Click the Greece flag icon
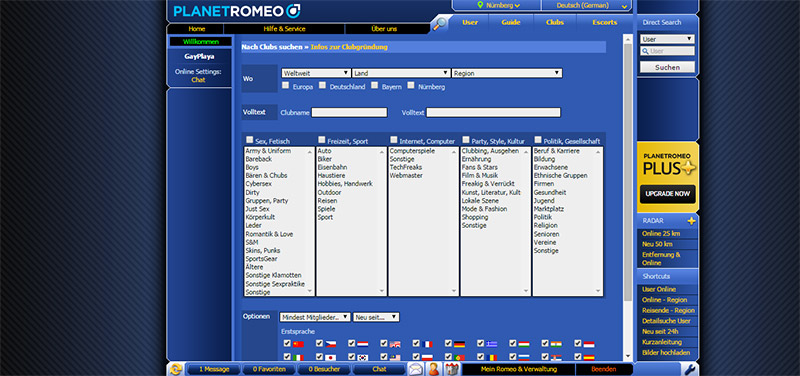800x376 pixels. coord(492,344)
